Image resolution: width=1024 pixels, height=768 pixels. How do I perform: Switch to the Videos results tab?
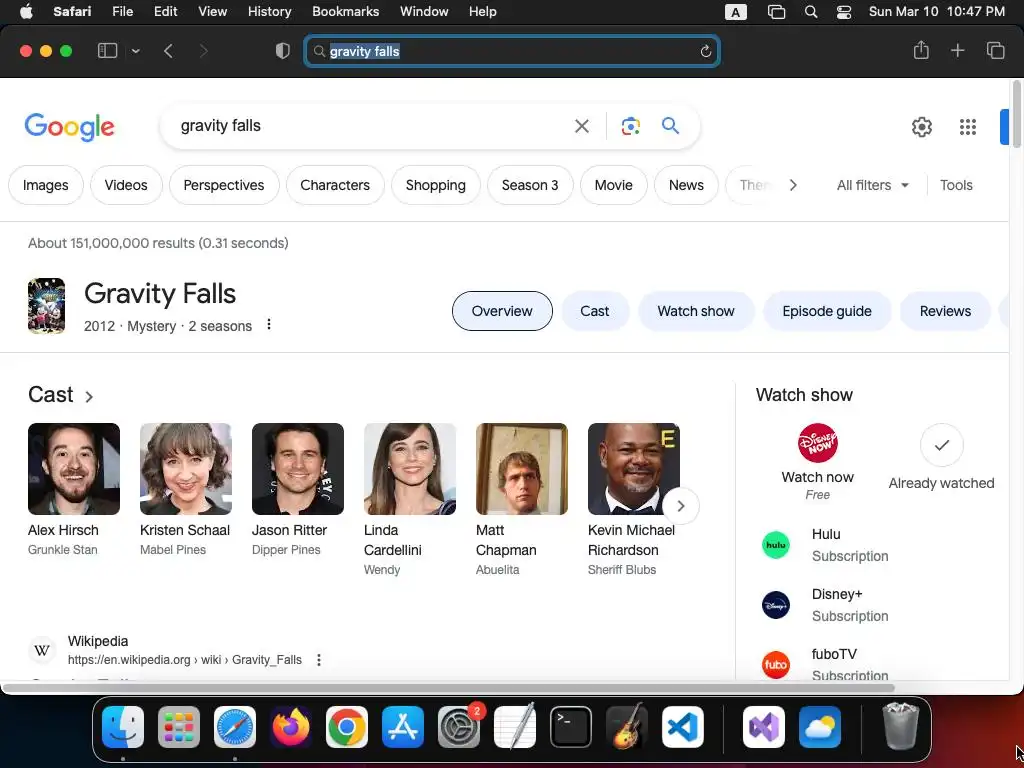pos(126,185)
